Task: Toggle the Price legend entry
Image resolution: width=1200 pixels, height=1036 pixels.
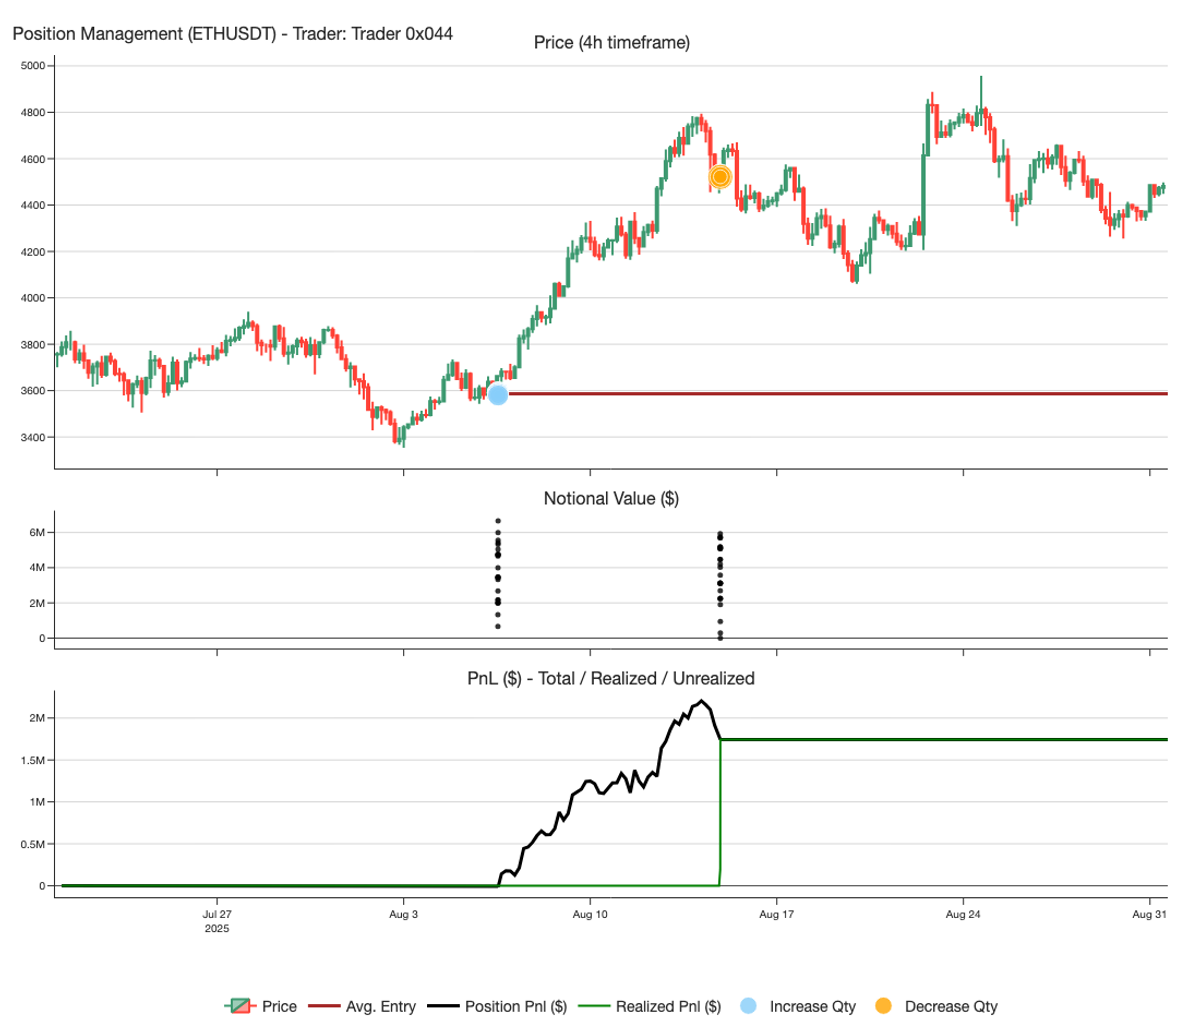Action: point(260,1006)
